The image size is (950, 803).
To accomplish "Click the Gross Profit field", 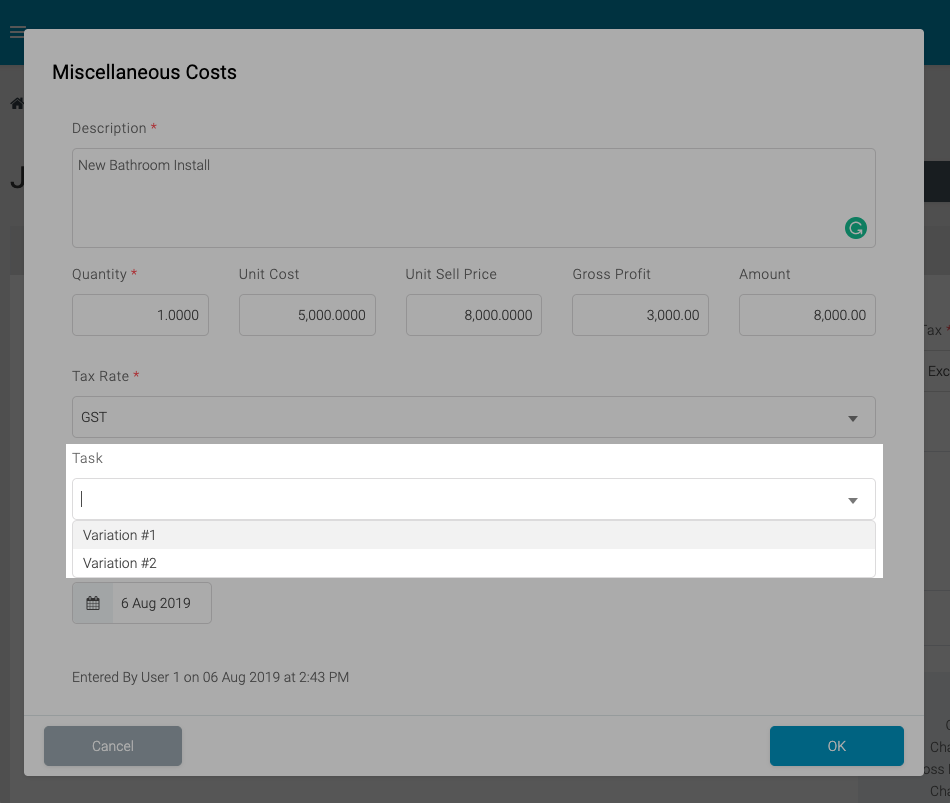I will [640, 315].
